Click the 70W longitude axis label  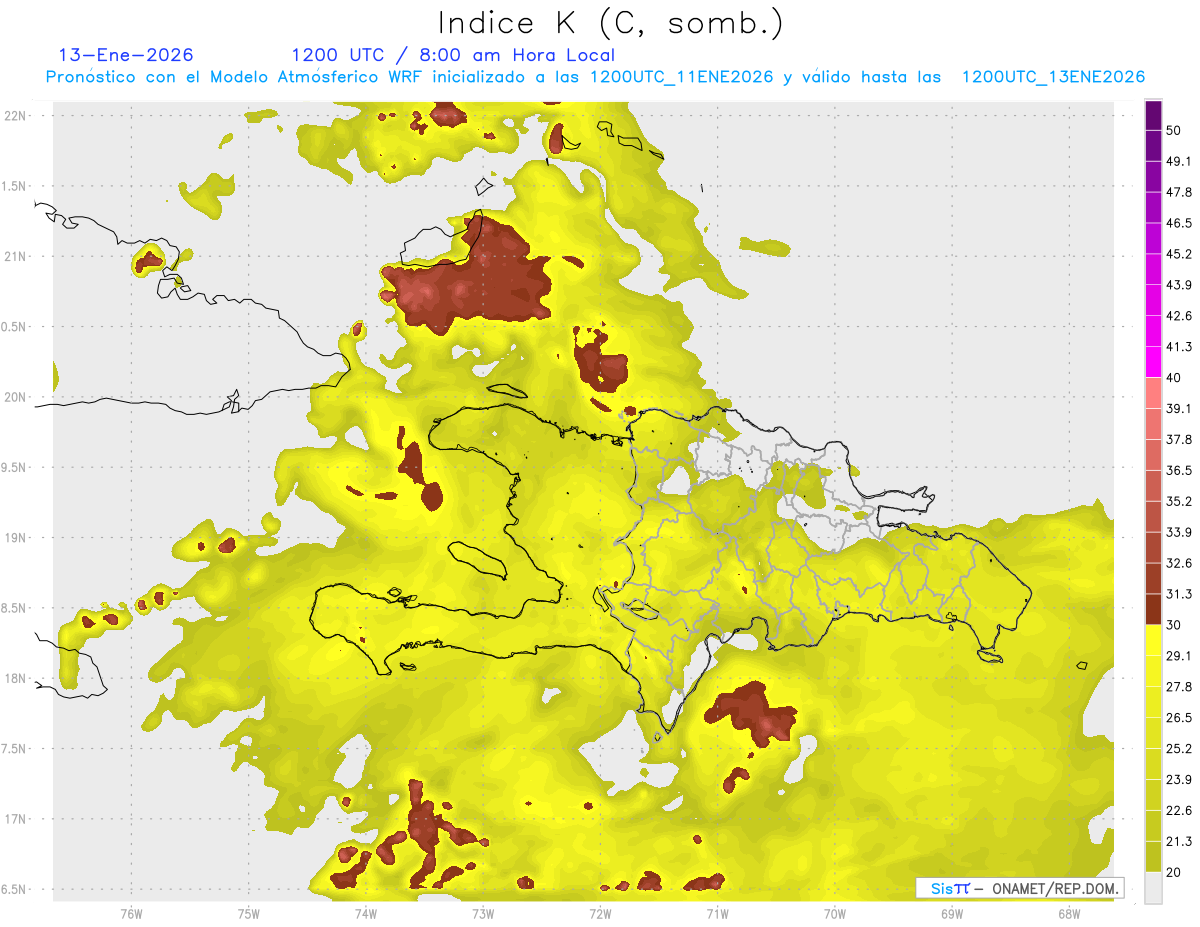click(835, 914)
